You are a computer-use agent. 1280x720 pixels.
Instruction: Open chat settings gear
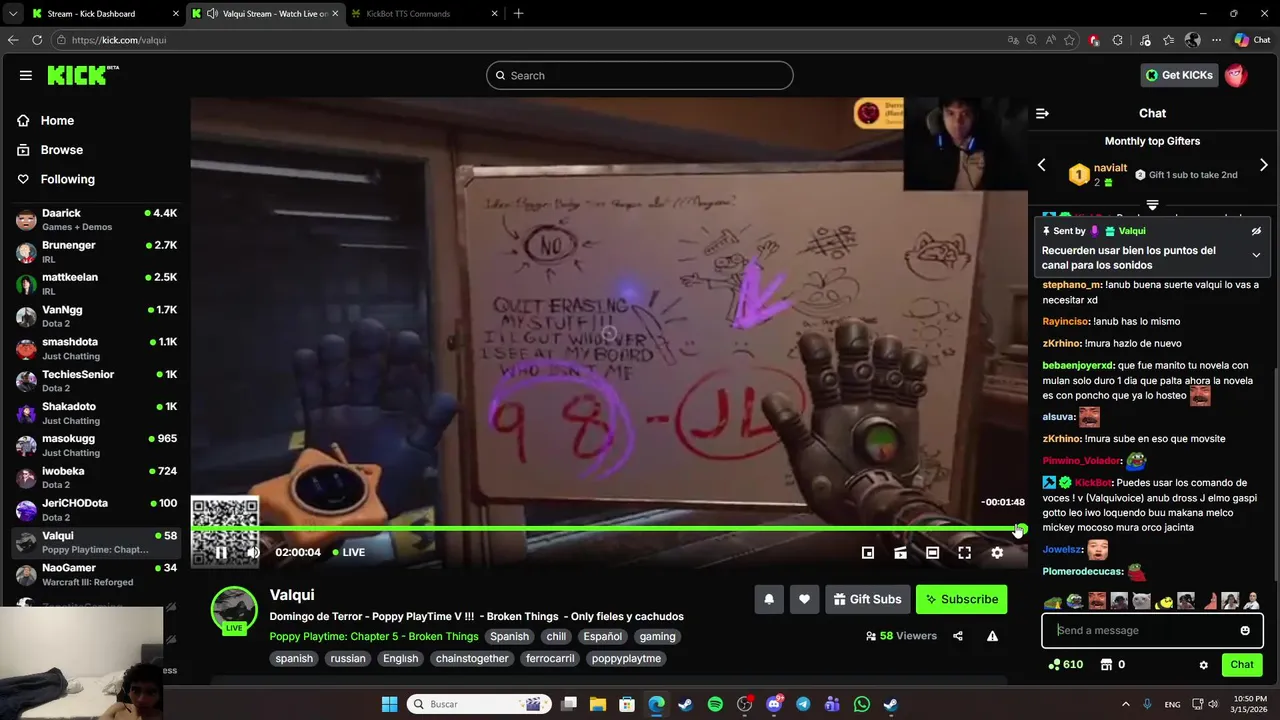[x=1204, y=664]
